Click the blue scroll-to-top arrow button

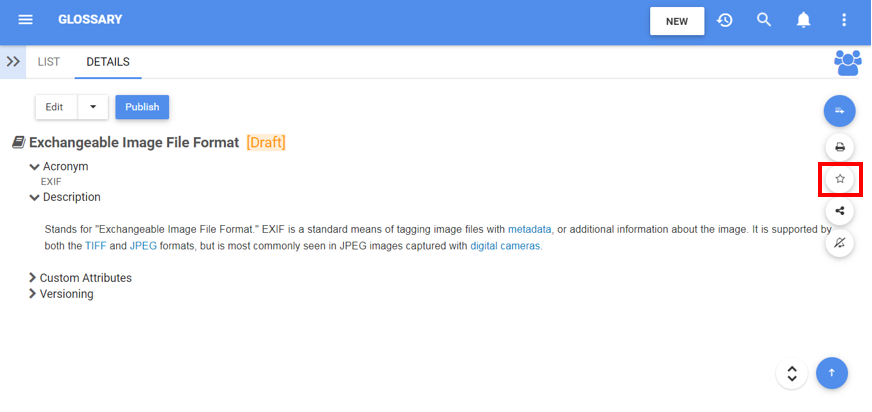(832, 373)
